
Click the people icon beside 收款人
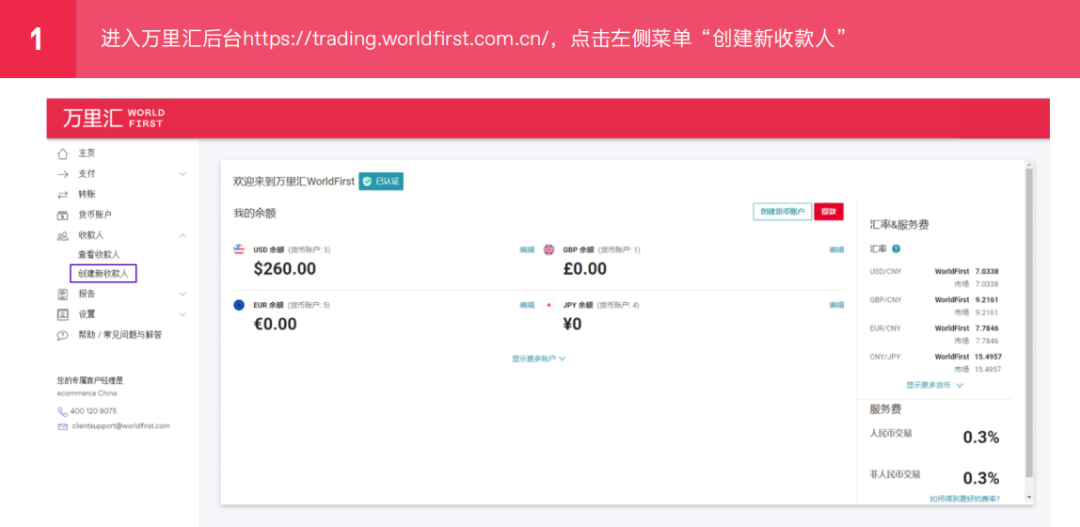pyautogui.click(x=63, y=236)
